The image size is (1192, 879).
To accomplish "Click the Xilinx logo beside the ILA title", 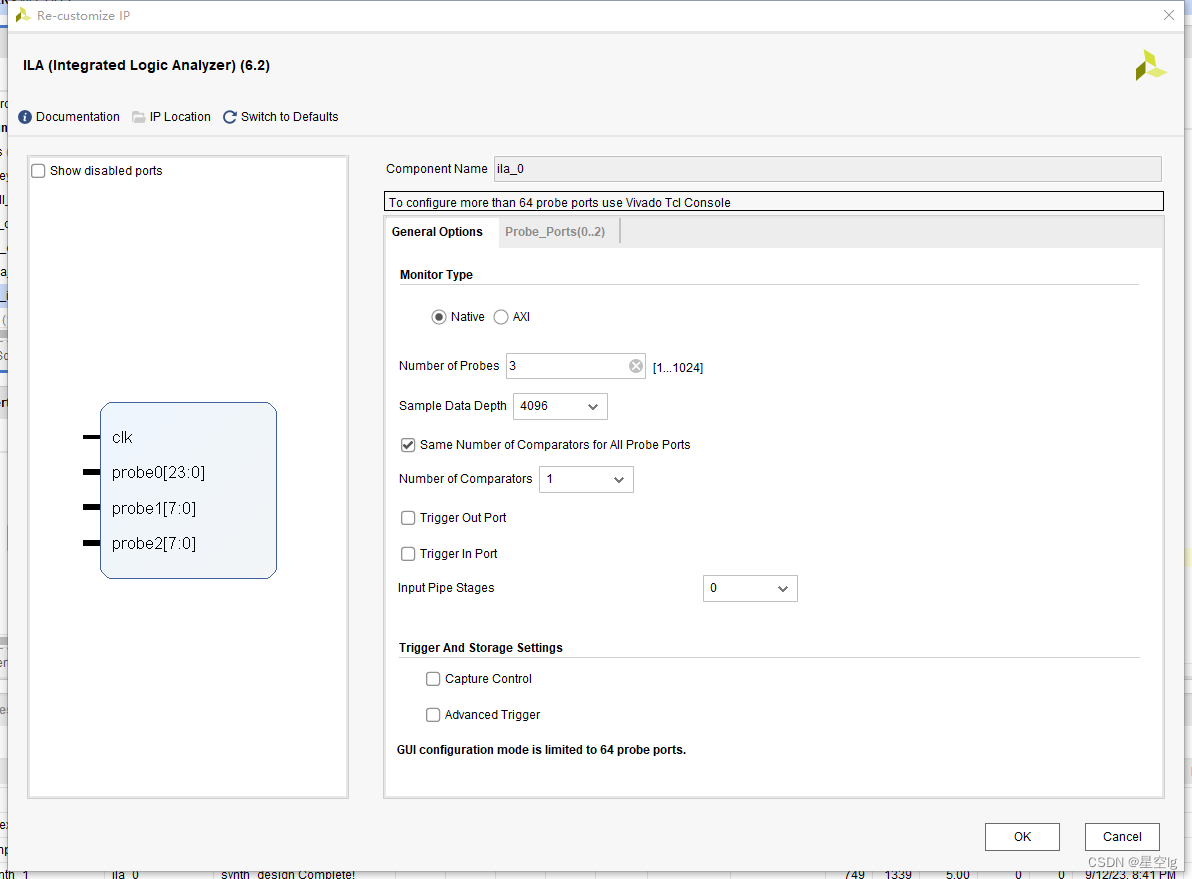I will tap(1150, 65).
